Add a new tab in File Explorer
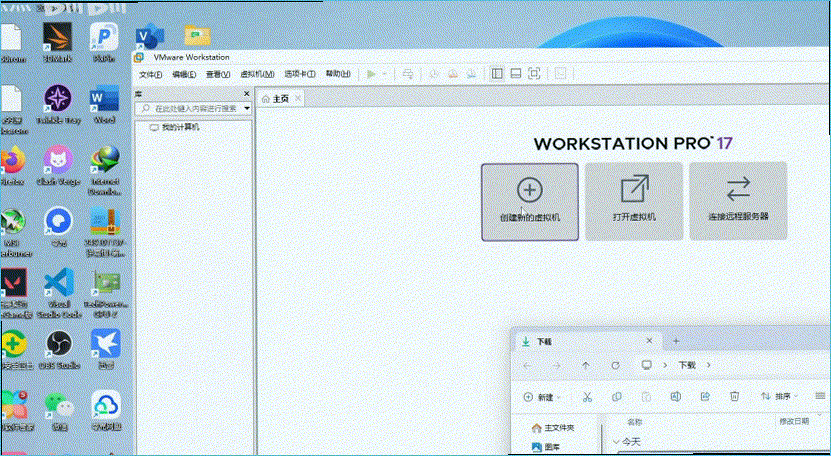 click(676, 341)
